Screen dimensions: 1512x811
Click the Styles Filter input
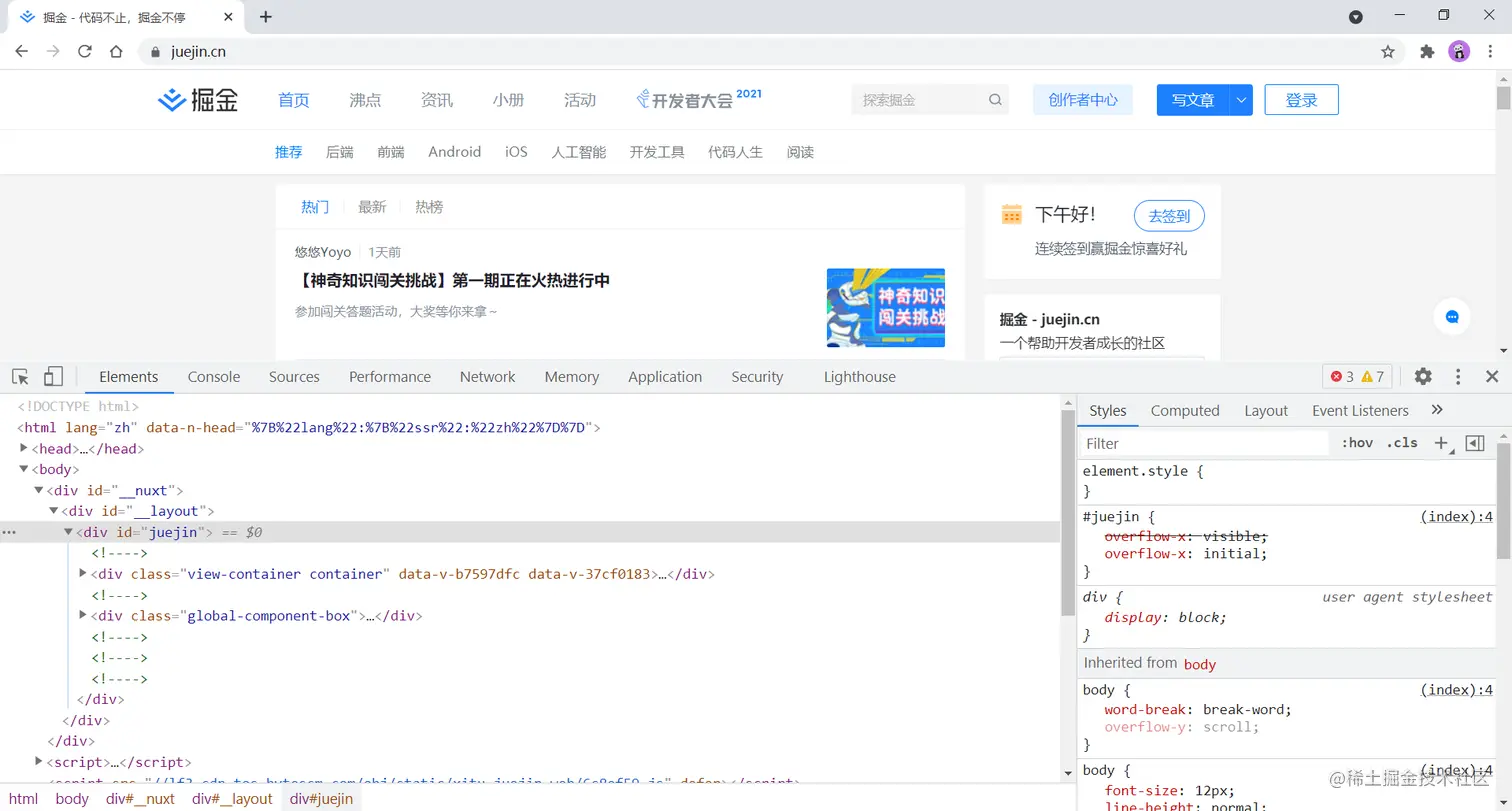click(1205, 443)
